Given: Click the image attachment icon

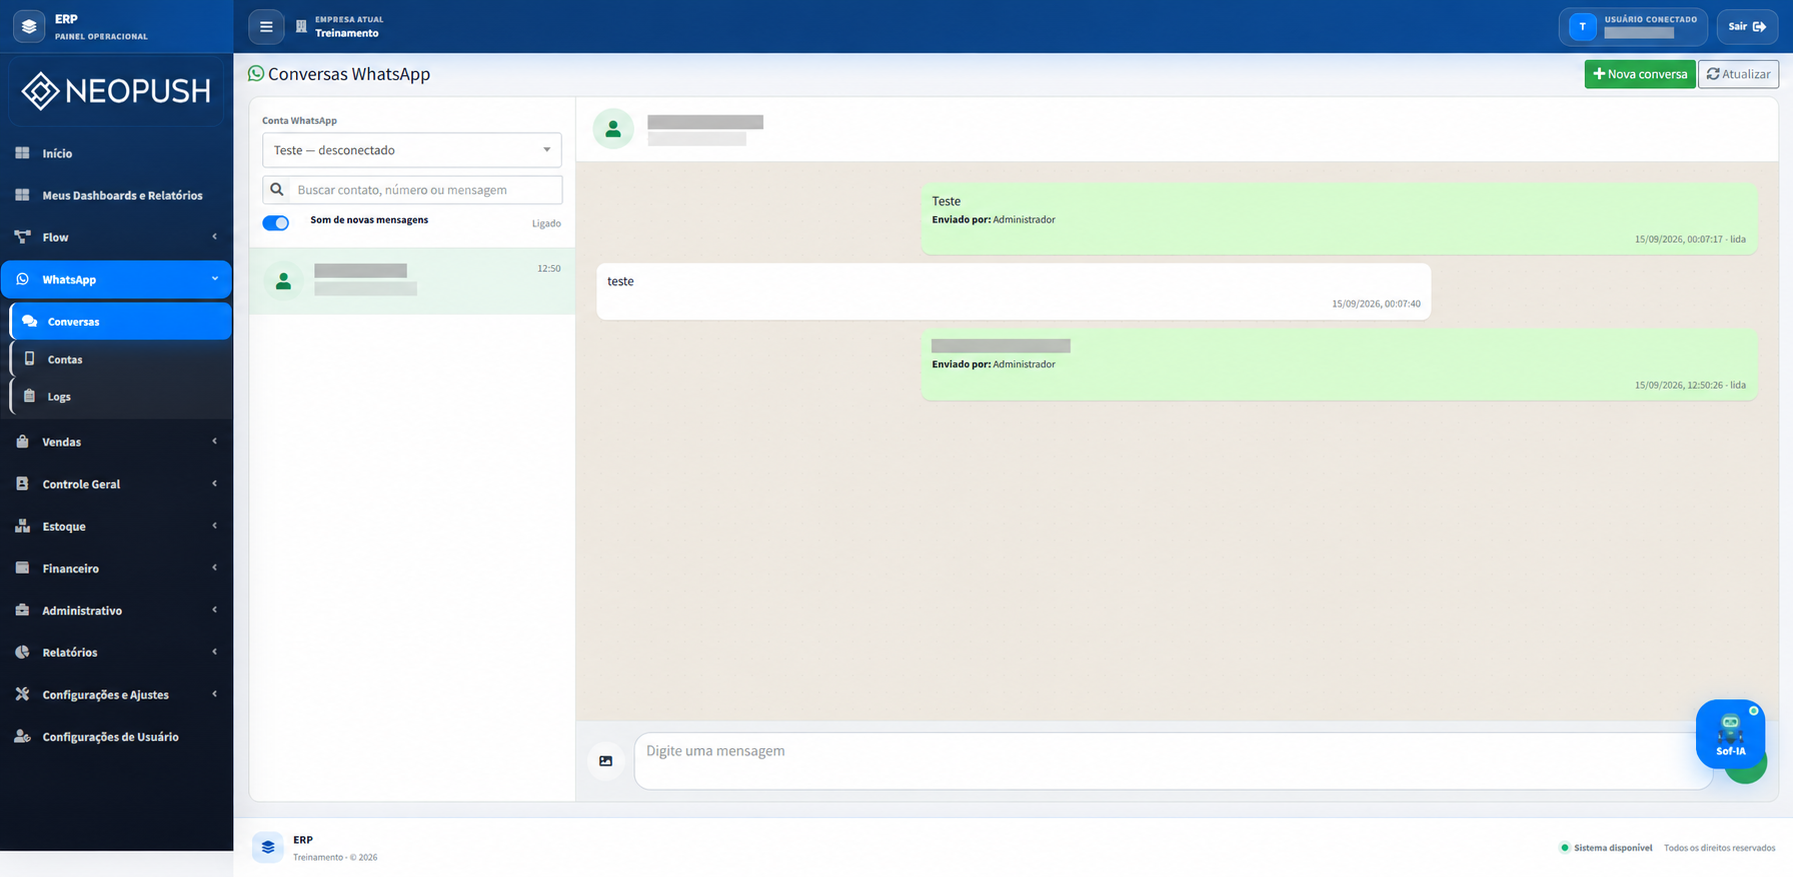Looking at the screenshot, I should tap(606, 761).
